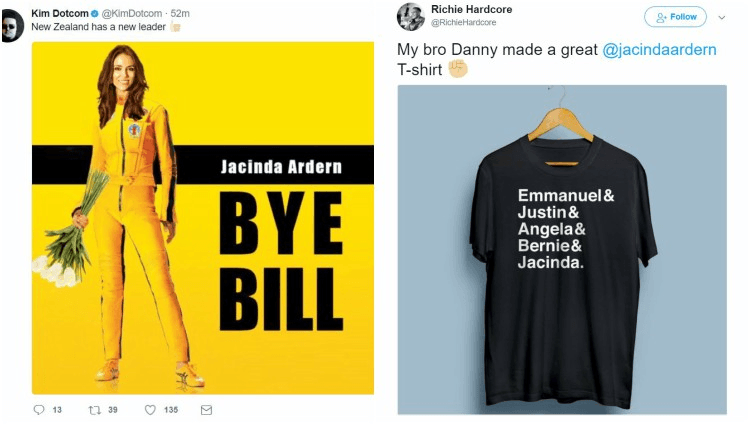Open Kim Dotcom's profile avatar
The height and width of the screenshot is (424, 750).
[x=11, y=25]
